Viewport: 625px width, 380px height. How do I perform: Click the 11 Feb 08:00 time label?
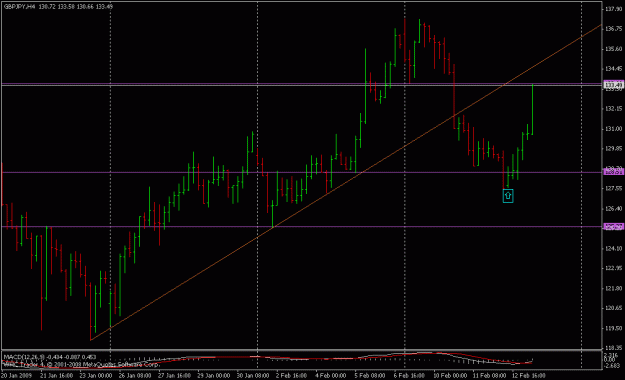click(489, 376)
